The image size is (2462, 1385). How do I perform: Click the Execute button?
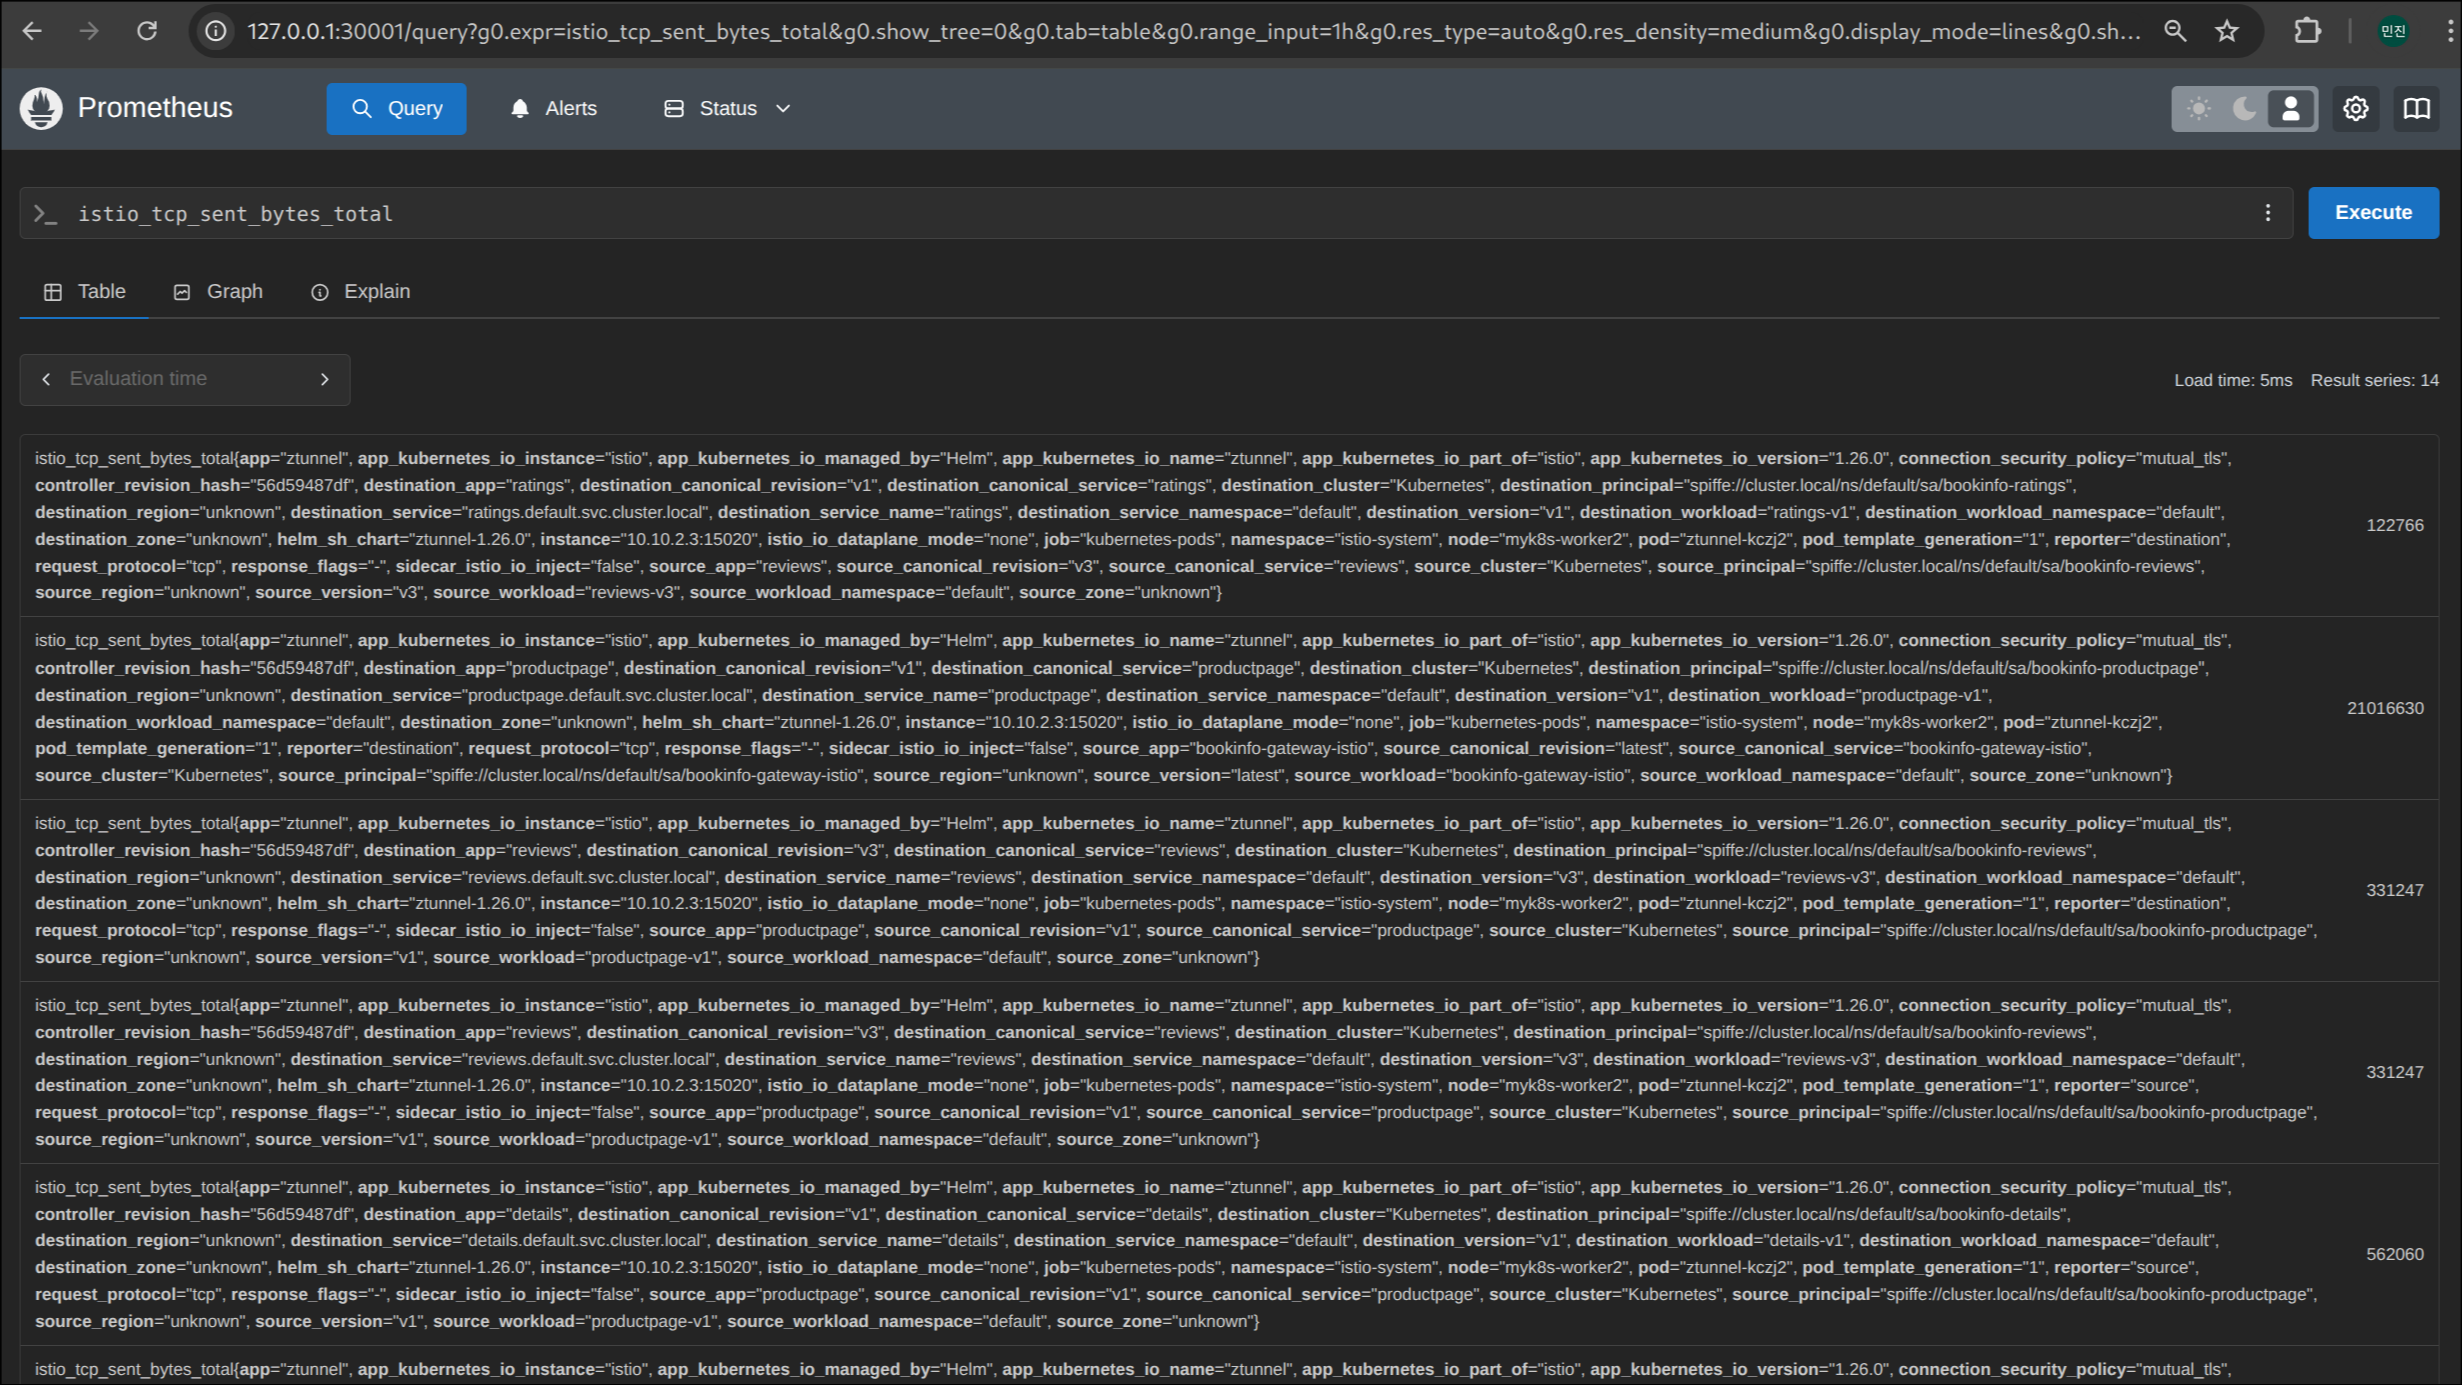pos(2373,213)
